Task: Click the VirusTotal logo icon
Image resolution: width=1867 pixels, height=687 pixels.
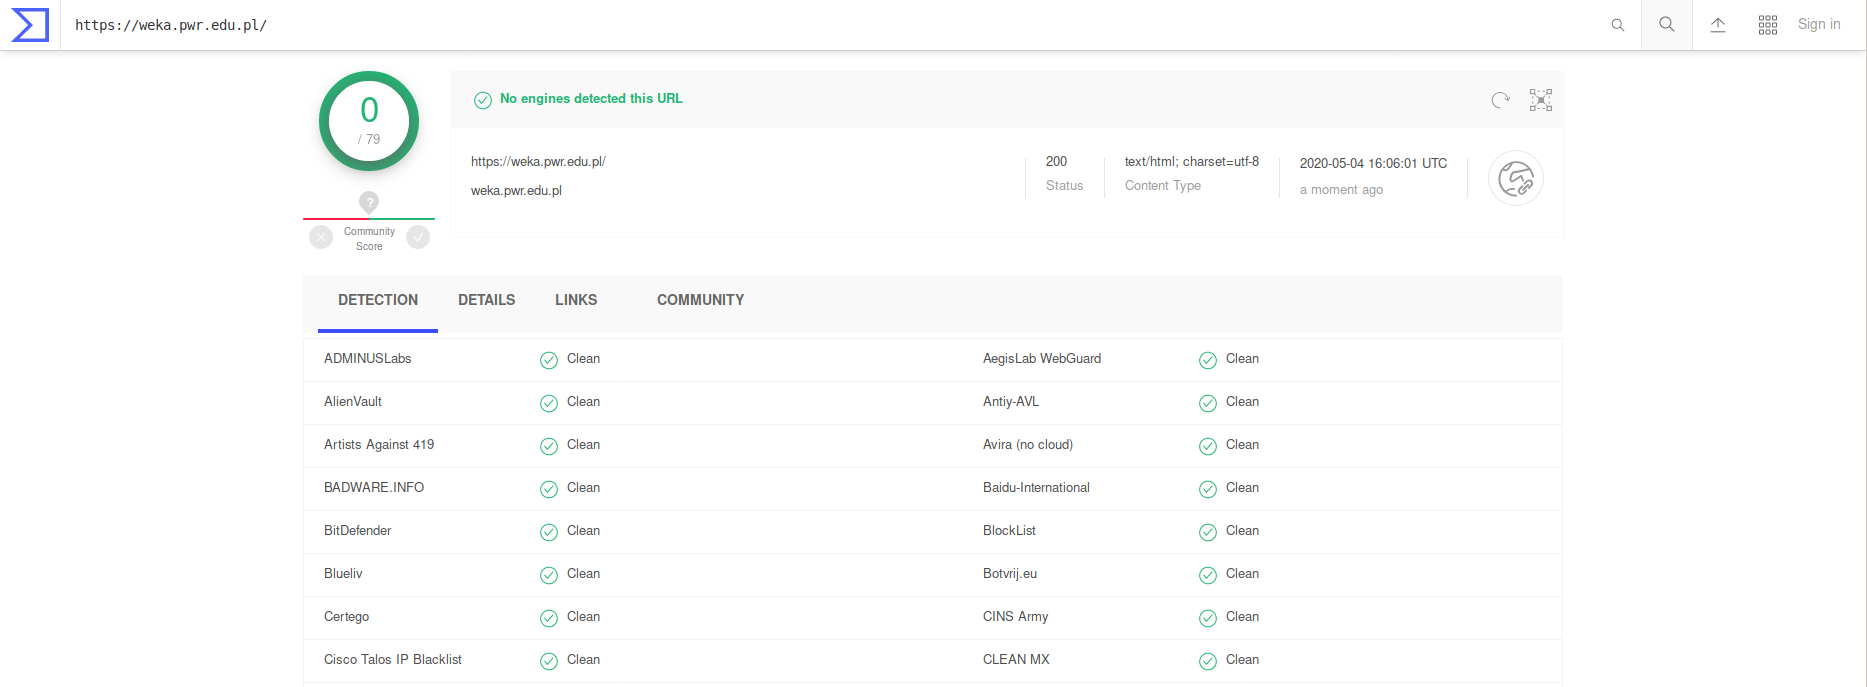Action: pos(30,25)
